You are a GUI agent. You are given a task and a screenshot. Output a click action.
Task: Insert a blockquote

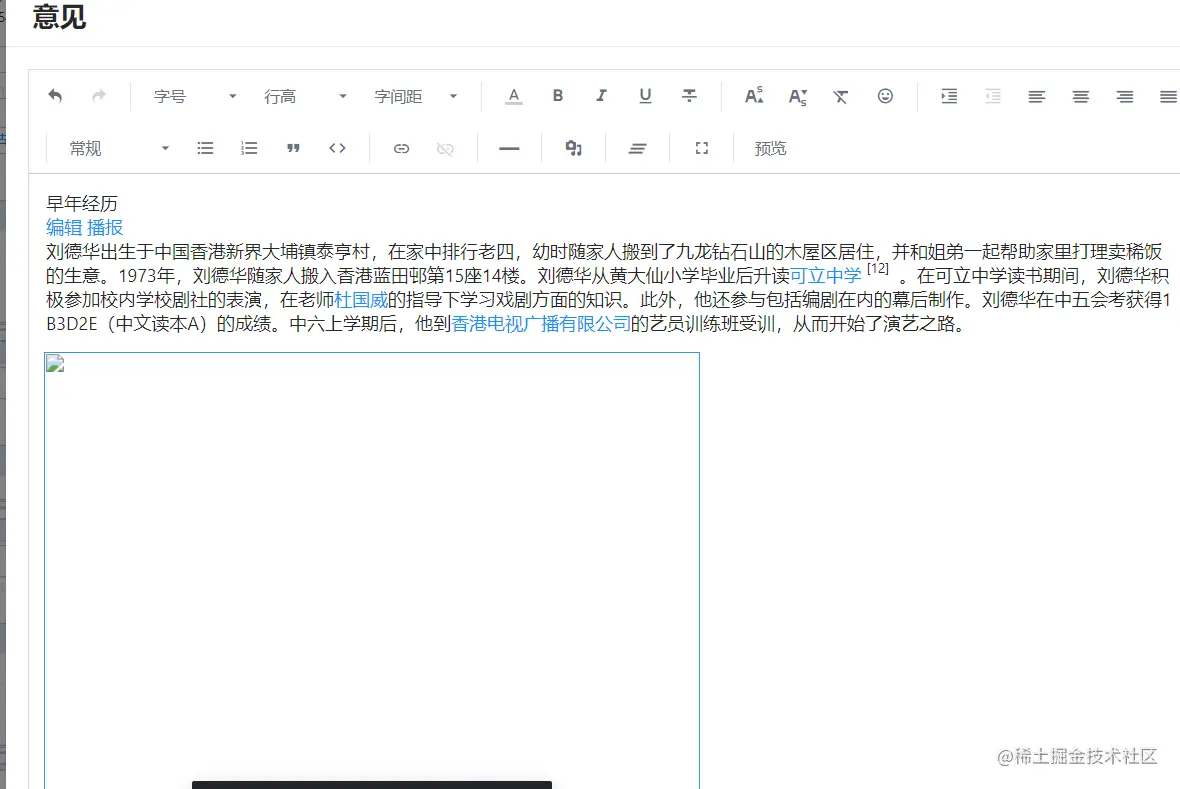[293, 148]
